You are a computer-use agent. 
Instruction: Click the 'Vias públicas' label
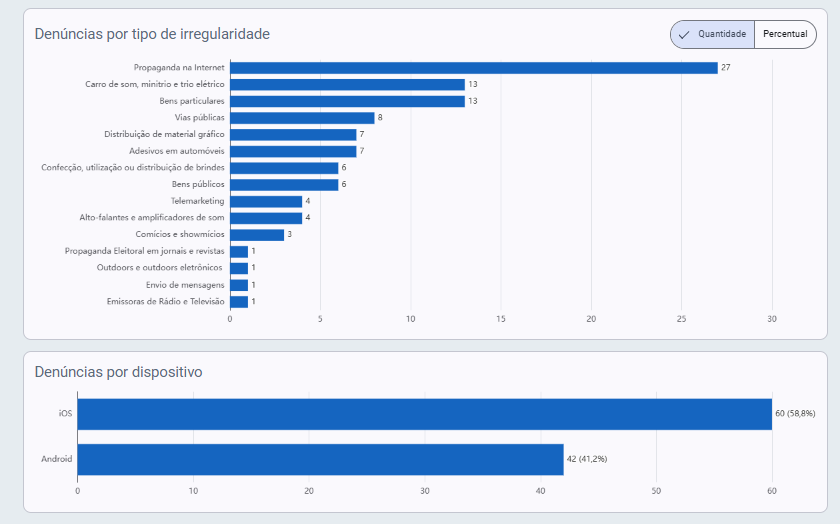point(199,117)
